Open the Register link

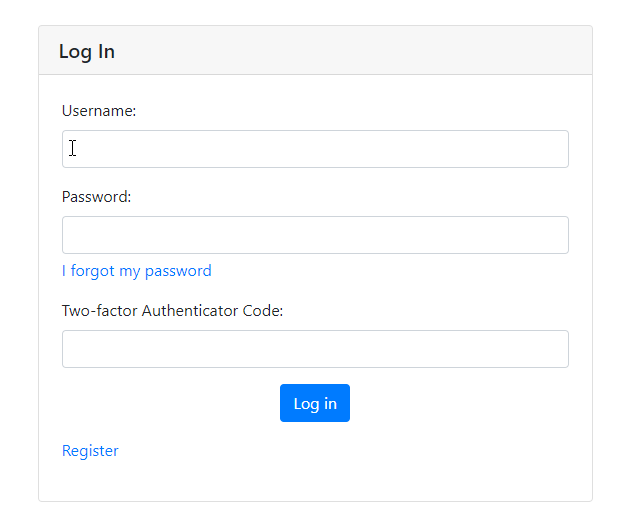(x=90, y=451)
